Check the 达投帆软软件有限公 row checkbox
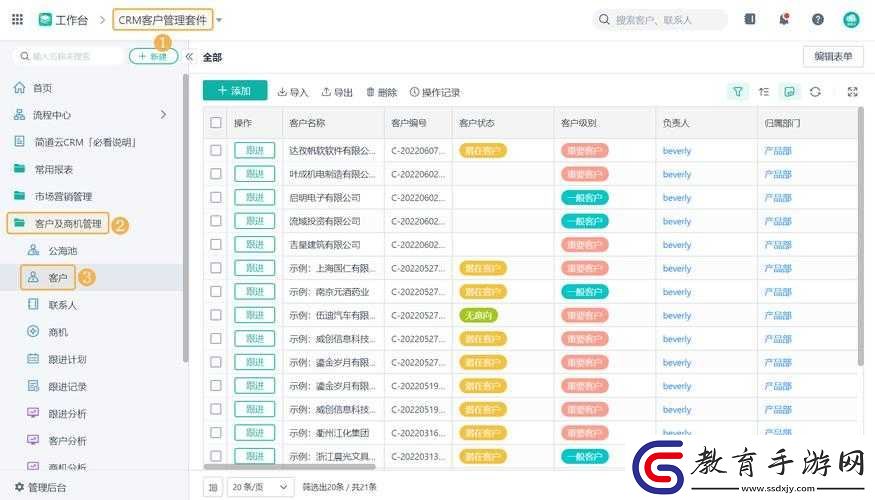This screenshot has height=500, width=875. [216, 151]
